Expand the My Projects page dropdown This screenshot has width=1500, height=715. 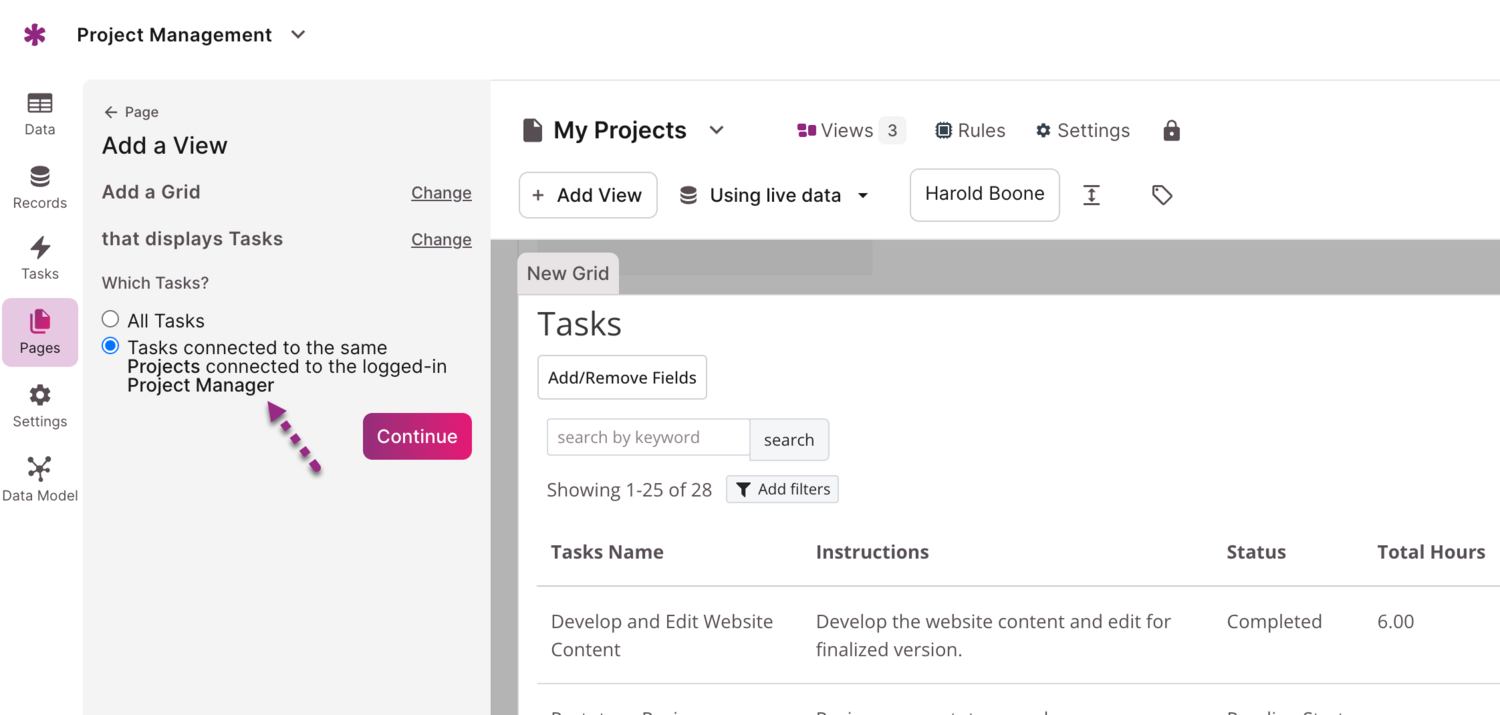716,130
